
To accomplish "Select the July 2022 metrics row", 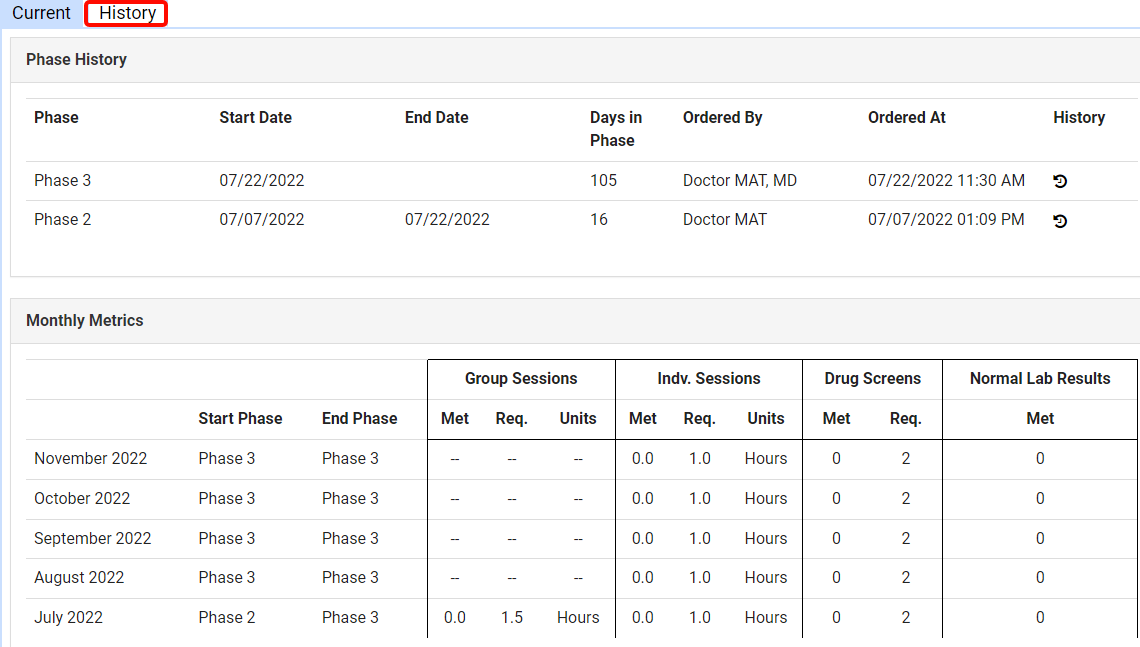I will pyautogui.click(x=68, y=618).
